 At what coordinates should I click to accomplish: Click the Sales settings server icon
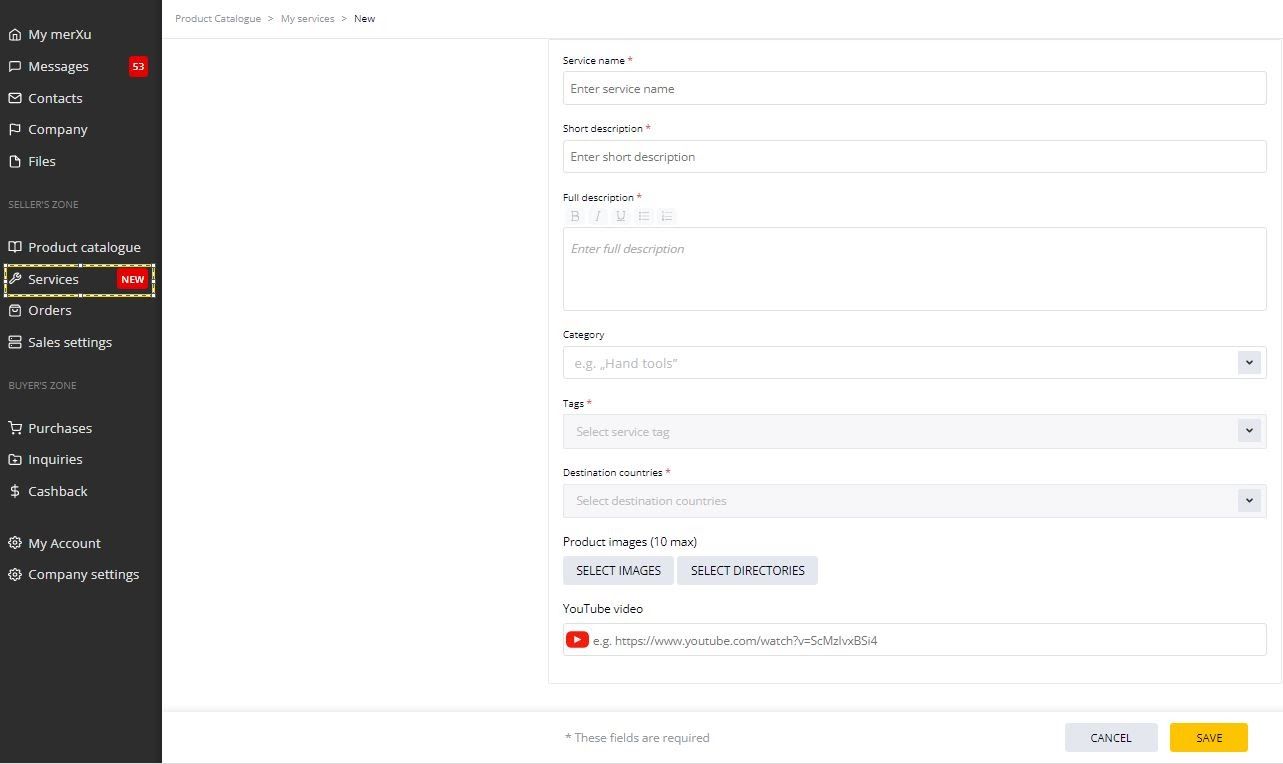[14, 342]
